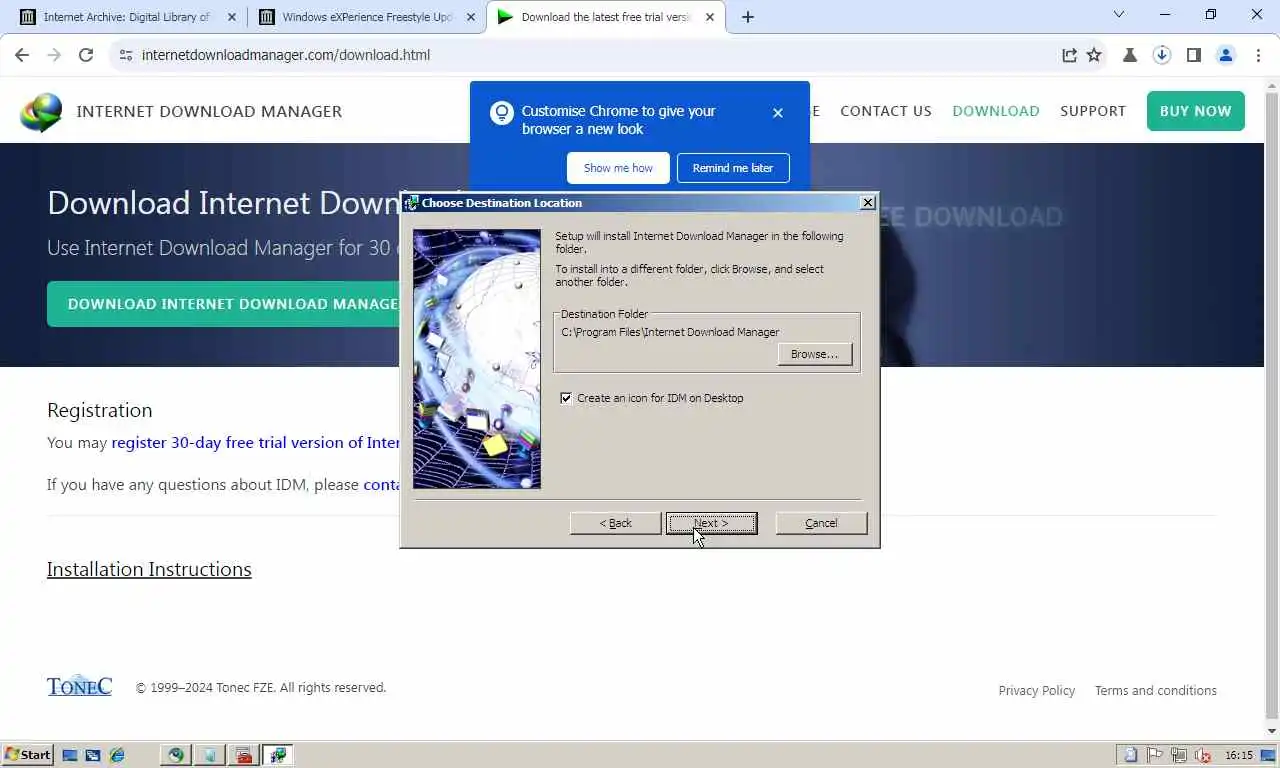
Task: Close the Internet Archive tab
Action: (231, 17)
